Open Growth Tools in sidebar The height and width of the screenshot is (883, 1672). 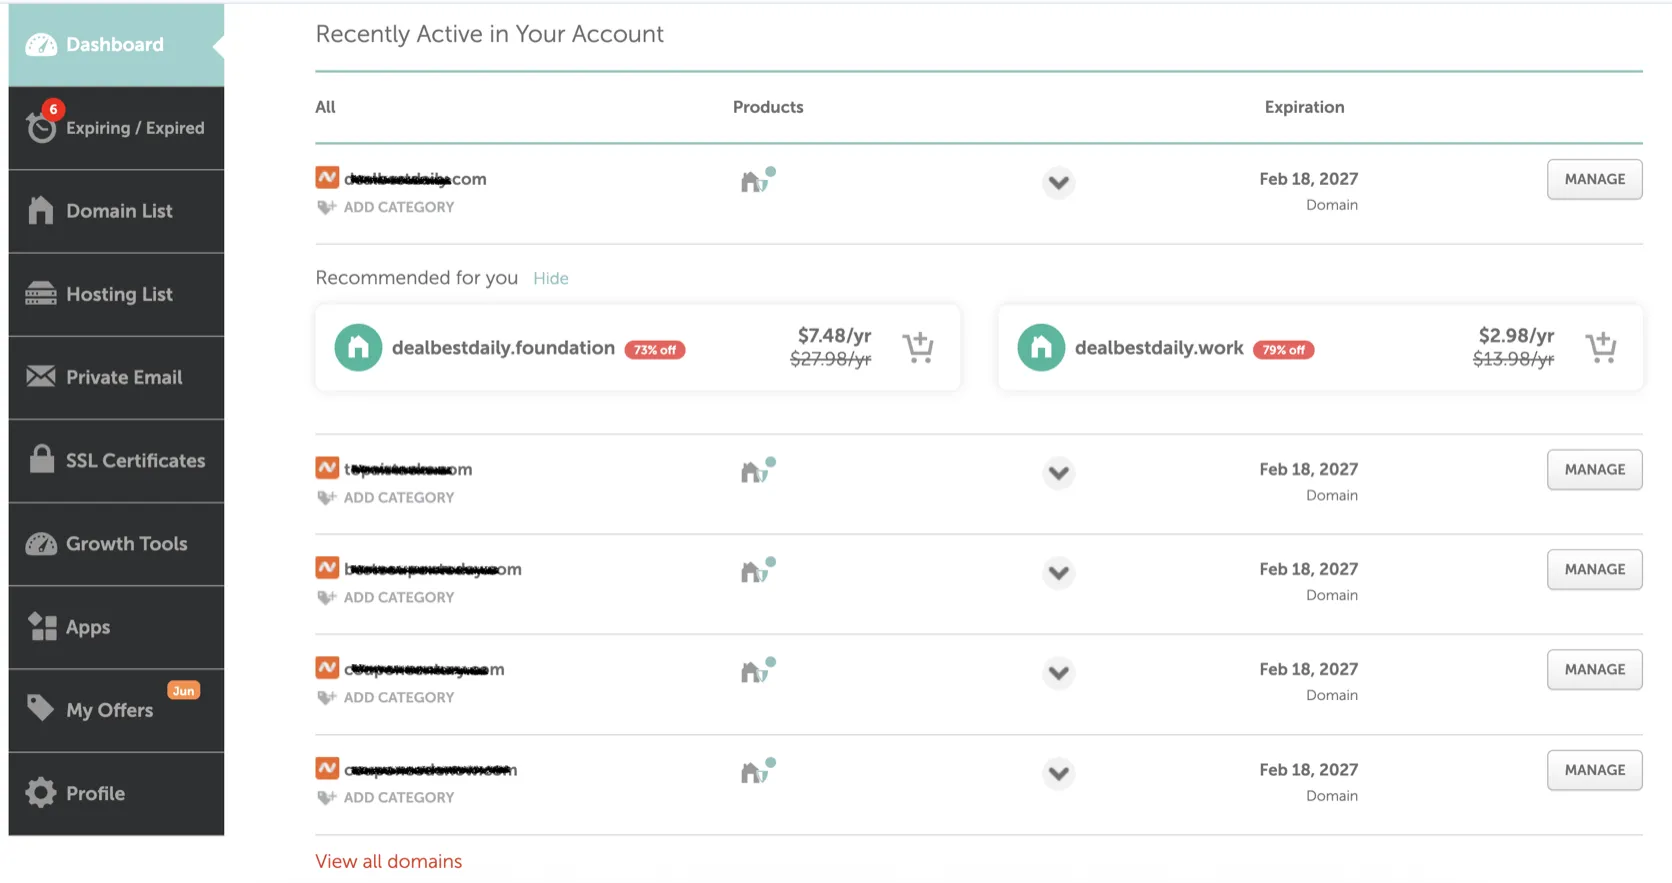tap(116, 544)
